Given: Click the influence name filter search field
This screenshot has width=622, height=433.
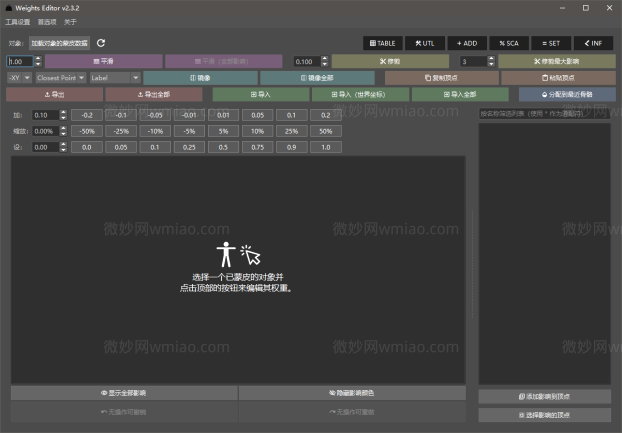Looking at the screenshot, I should coord(545,114).
